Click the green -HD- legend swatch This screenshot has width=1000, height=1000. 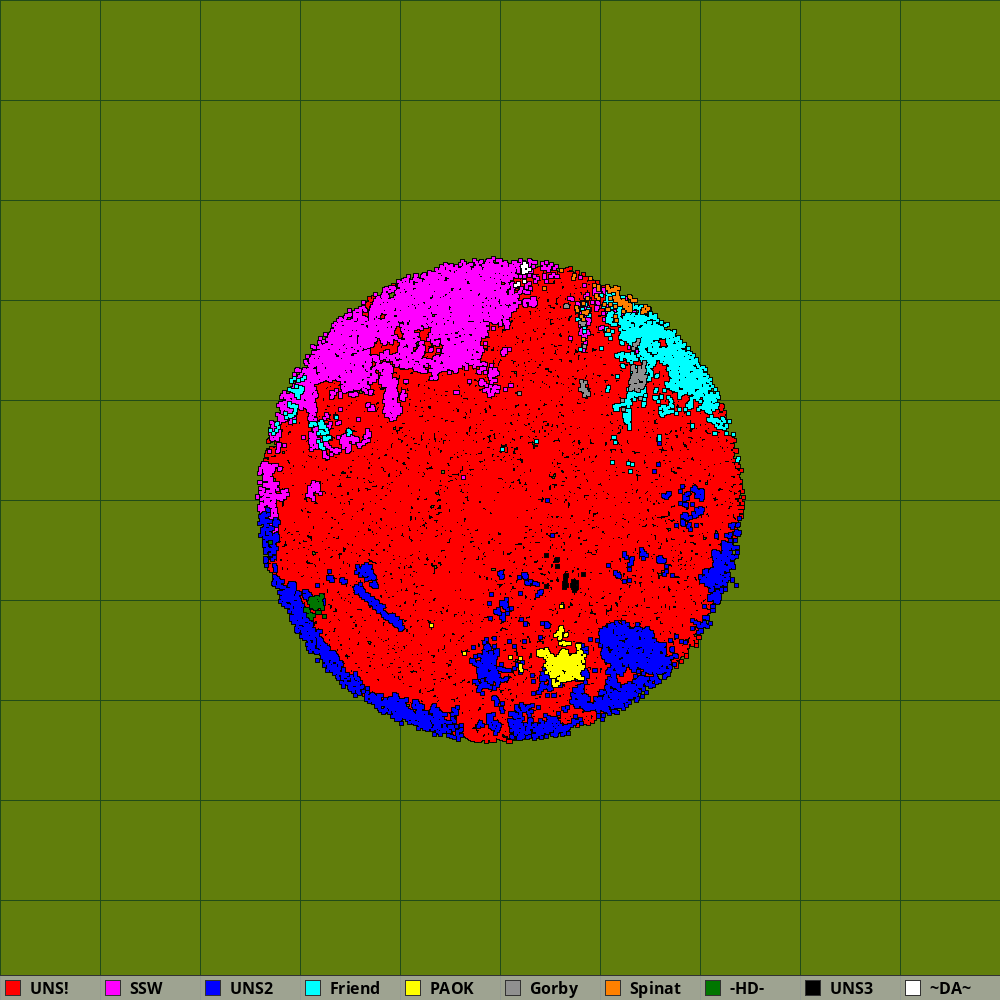[713, 988]
